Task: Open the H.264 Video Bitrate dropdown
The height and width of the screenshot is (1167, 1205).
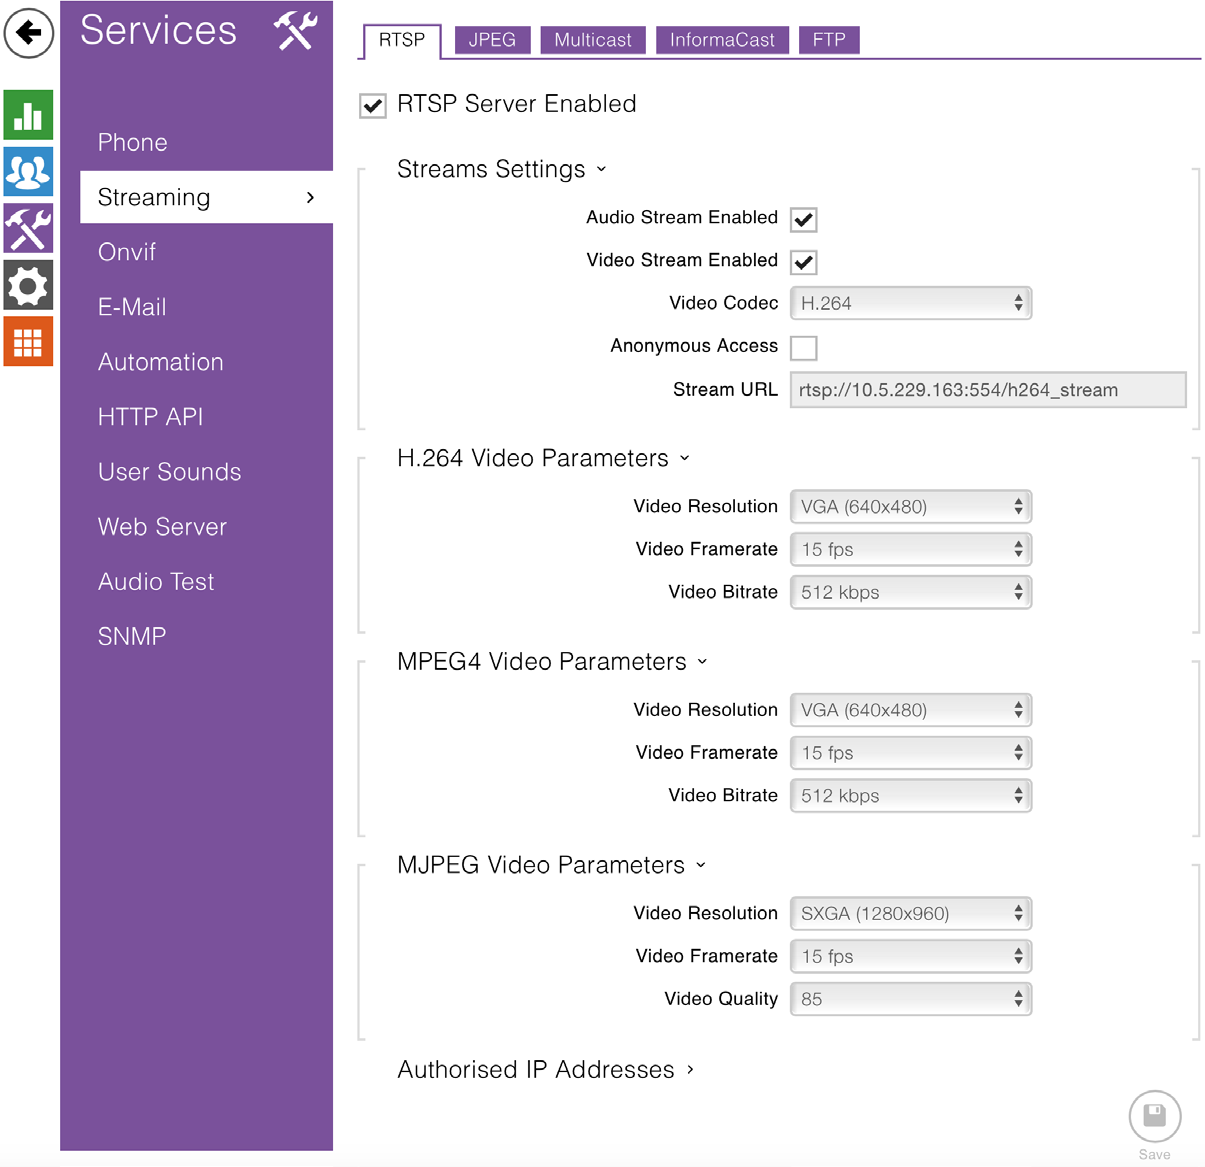Action: click(910, 592)
